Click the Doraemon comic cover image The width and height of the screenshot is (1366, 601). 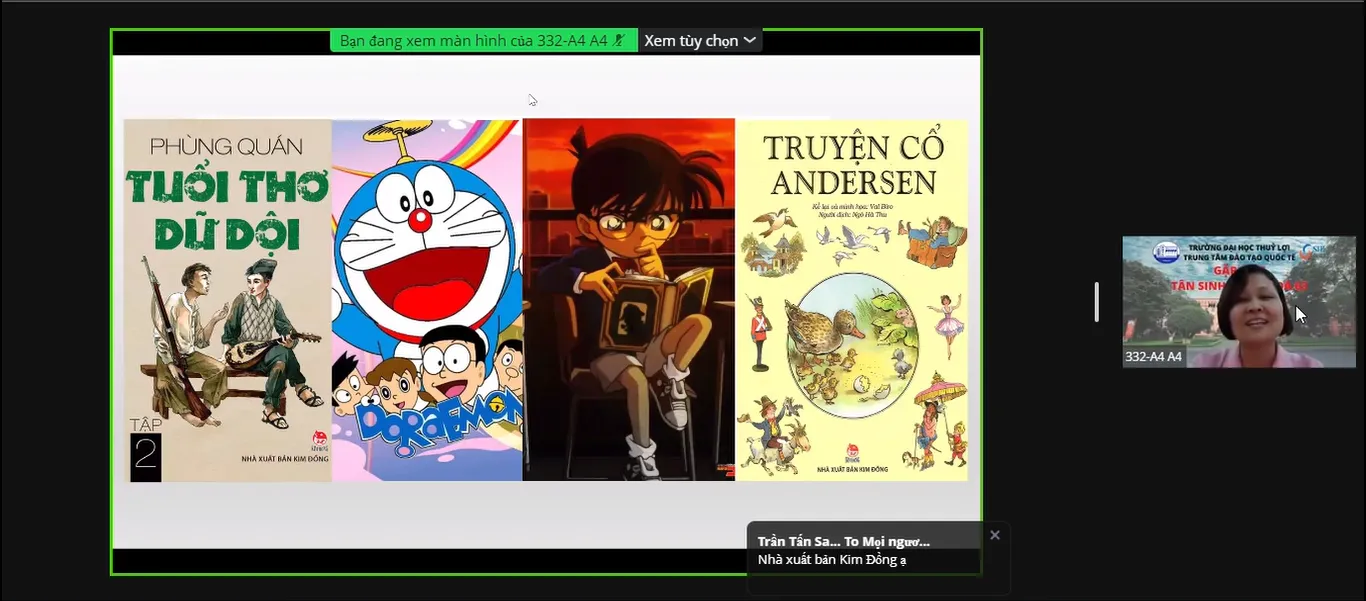[x=427, y=300]
